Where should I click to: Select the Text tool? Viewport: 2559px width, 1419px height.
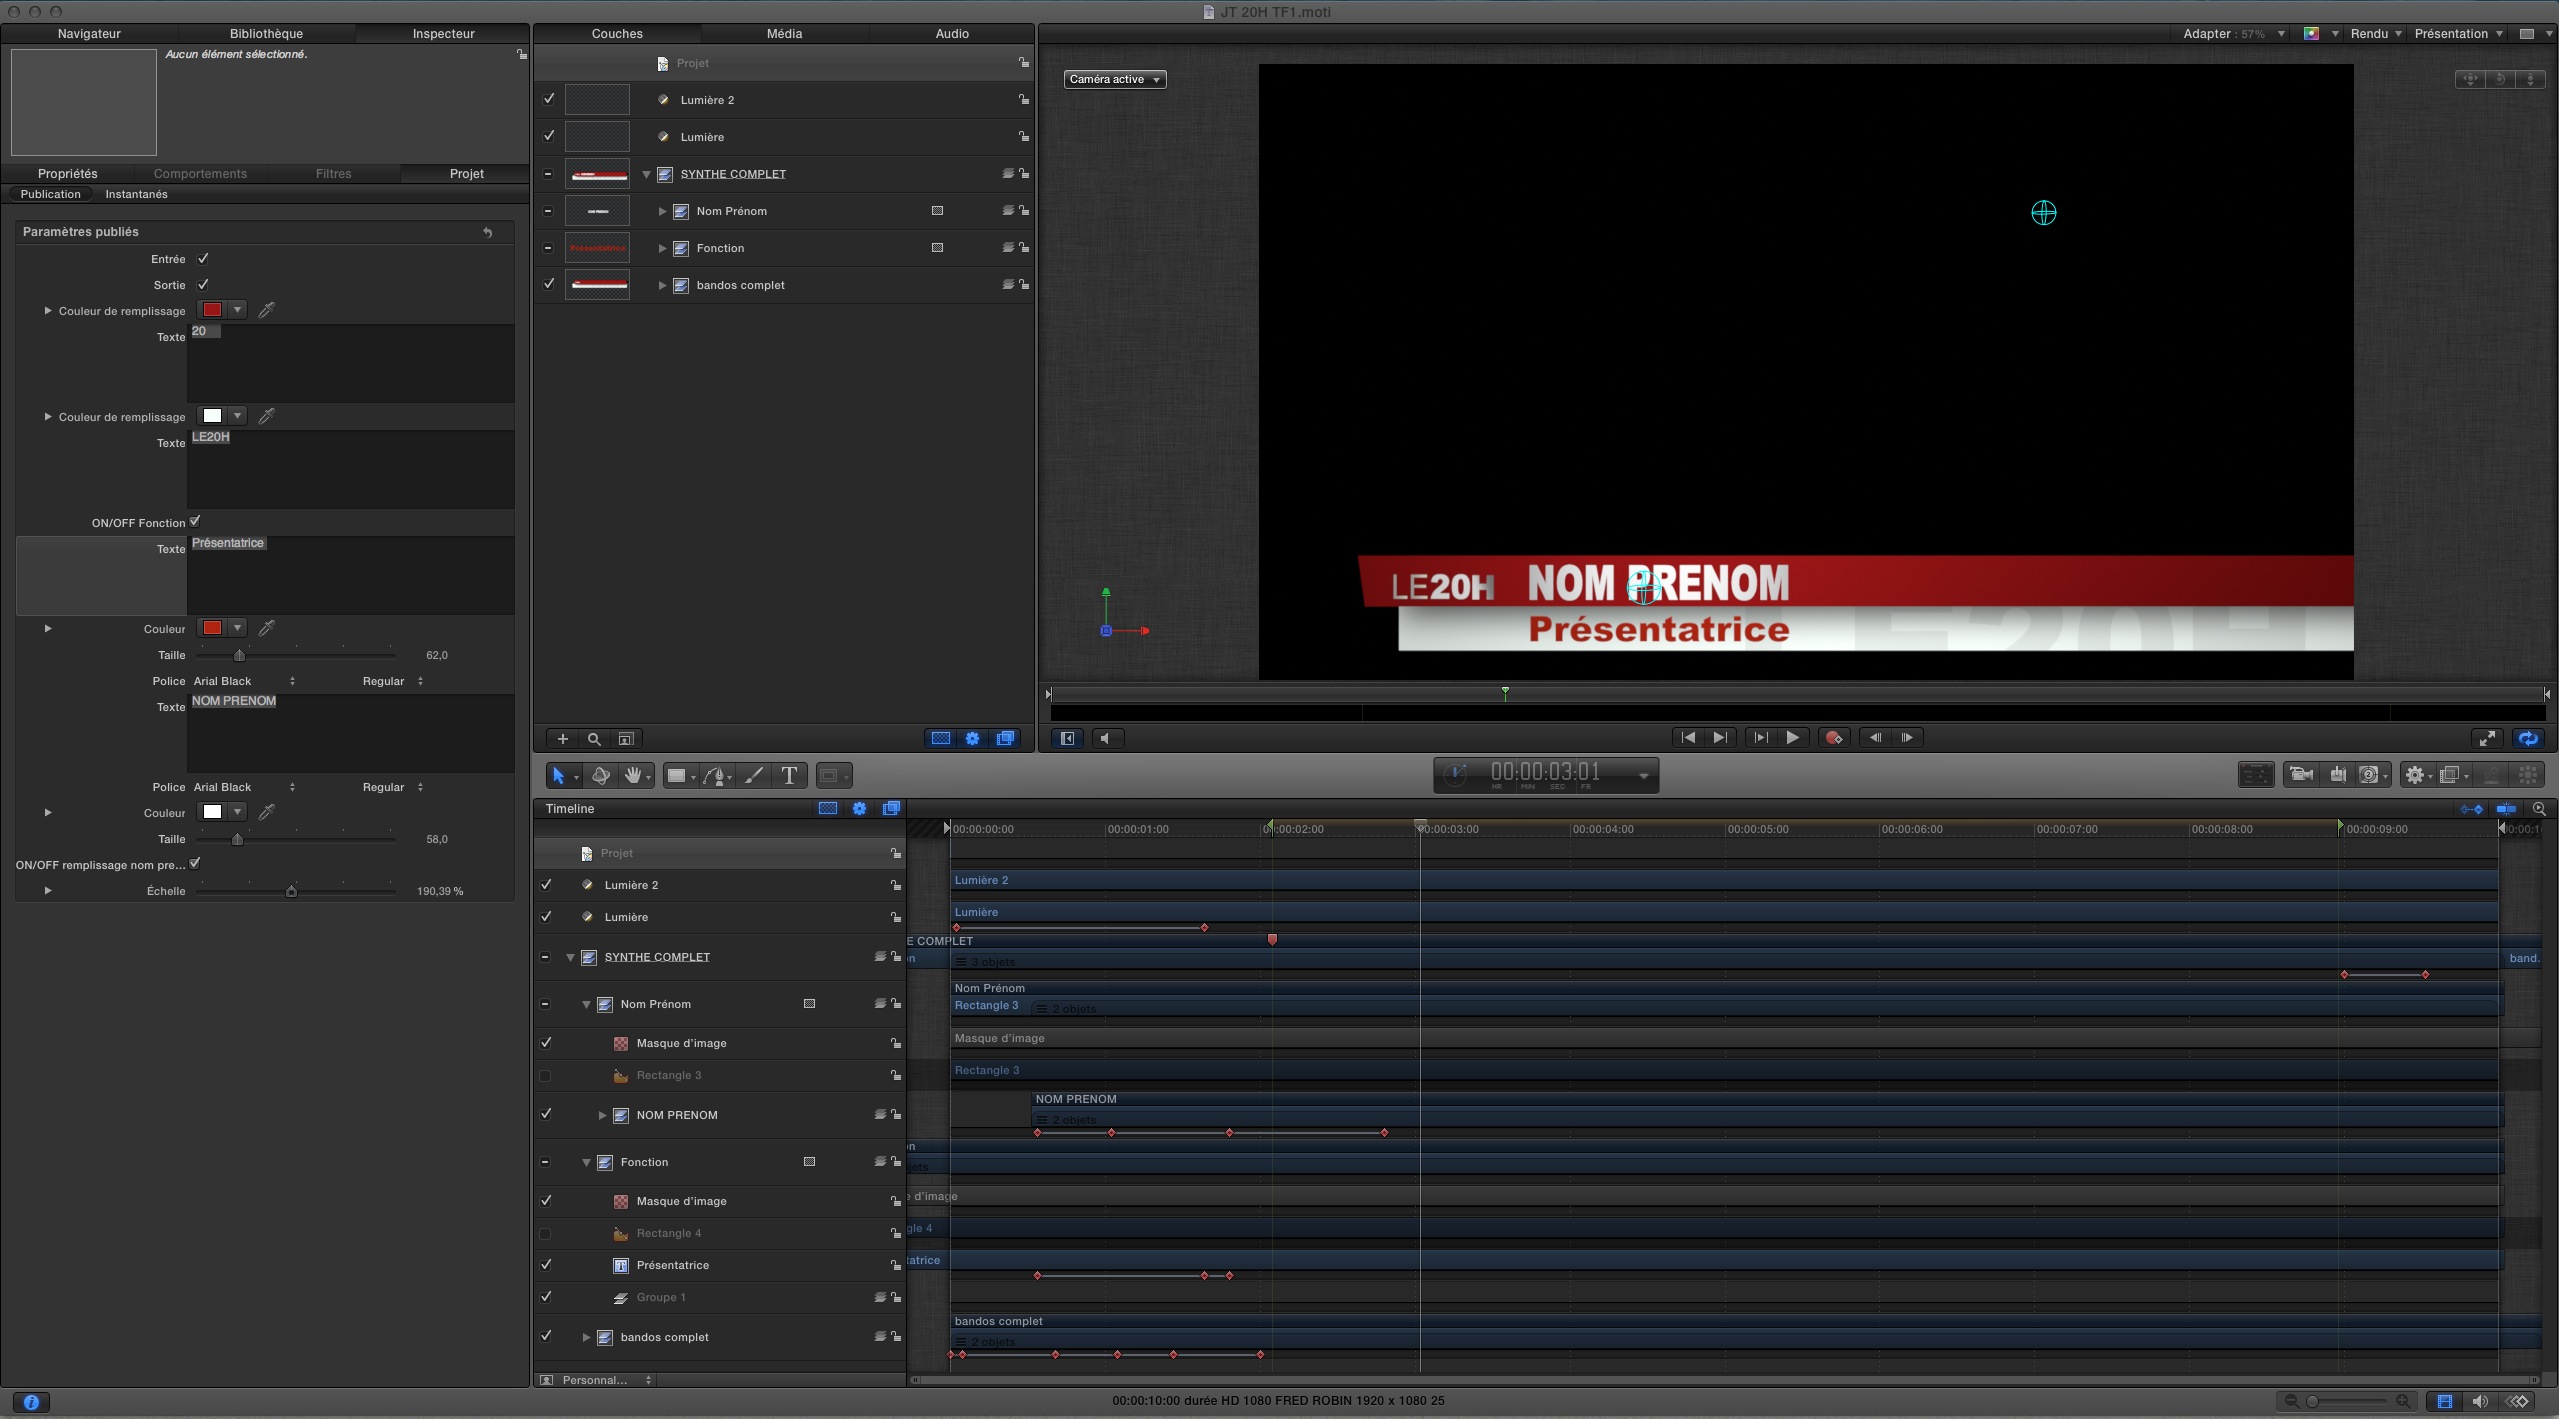coord(789,775)
